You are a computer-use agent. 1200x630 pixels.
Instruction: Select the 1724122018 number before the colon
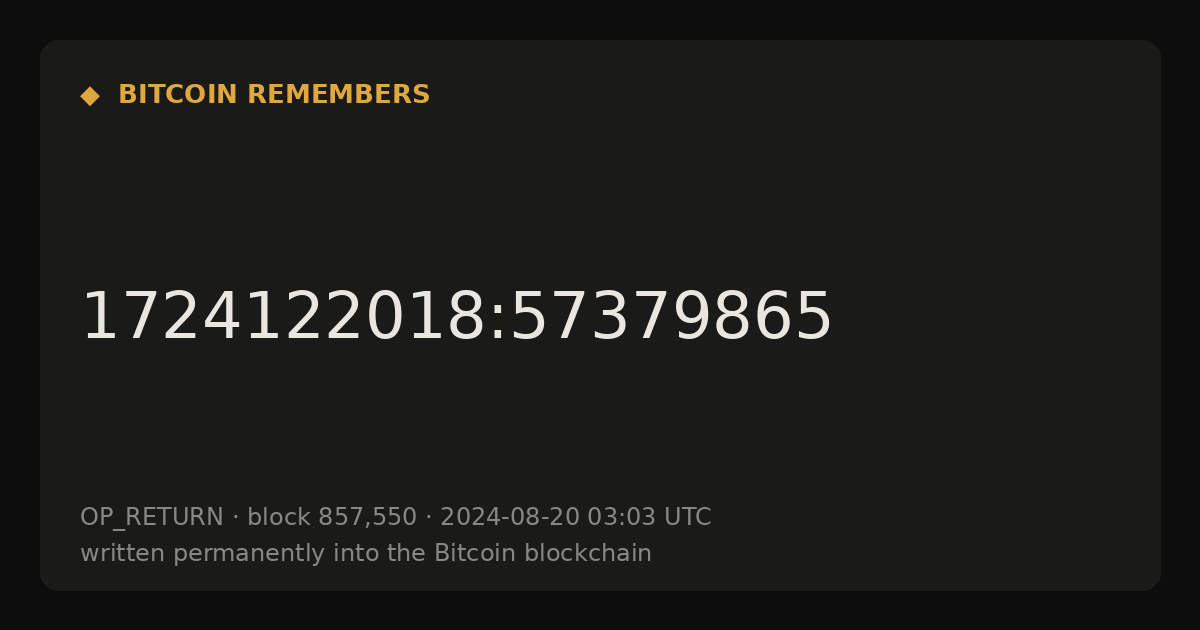(282, 318)
